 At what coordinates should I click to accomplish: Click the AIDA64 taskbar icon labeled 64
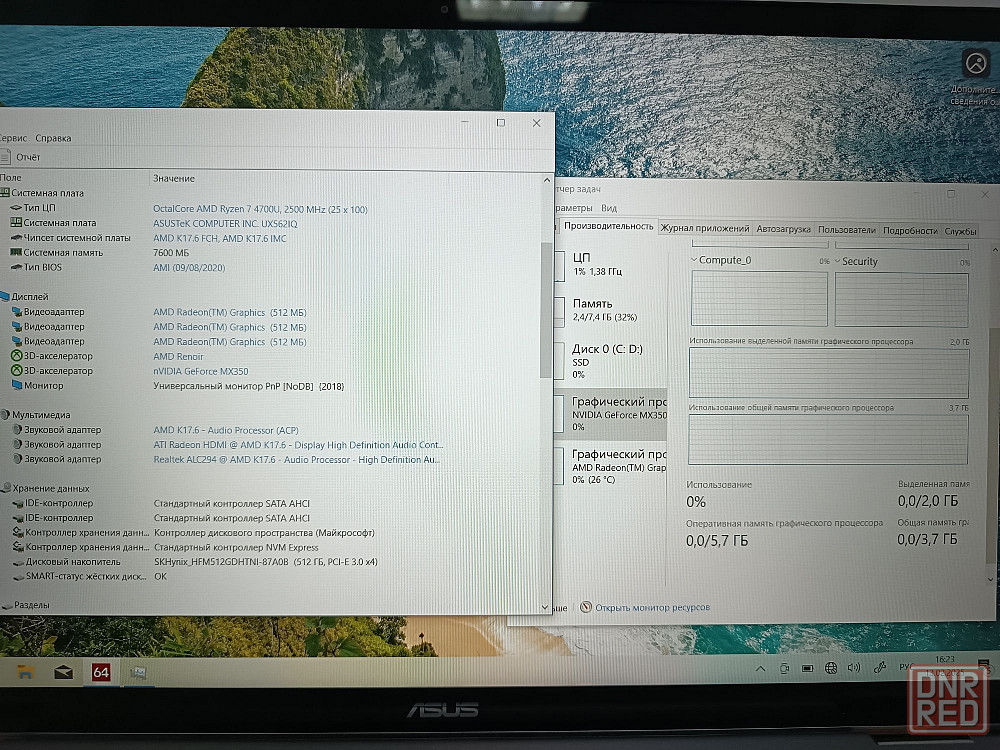tap(101, 672)
